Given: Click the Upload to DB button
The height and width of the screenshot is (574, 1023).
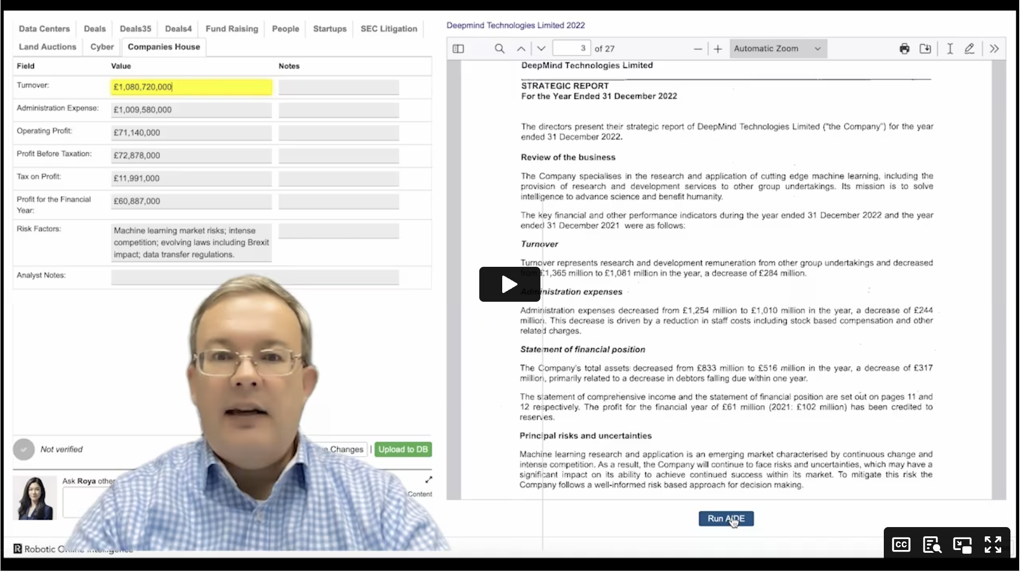Looking at the screenshot, I should [x=405, y=451].
